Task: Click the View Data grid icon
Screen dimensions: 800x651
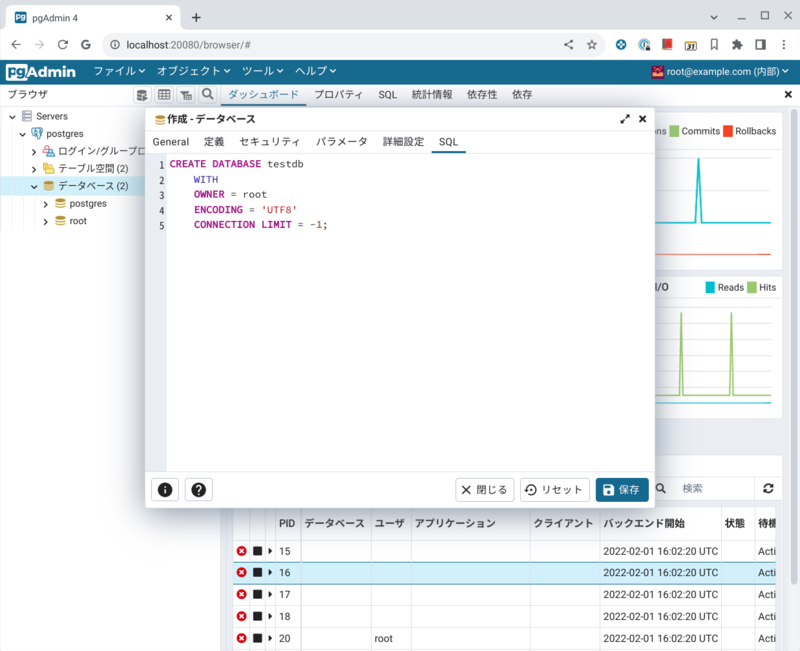Action: (164, 95)
